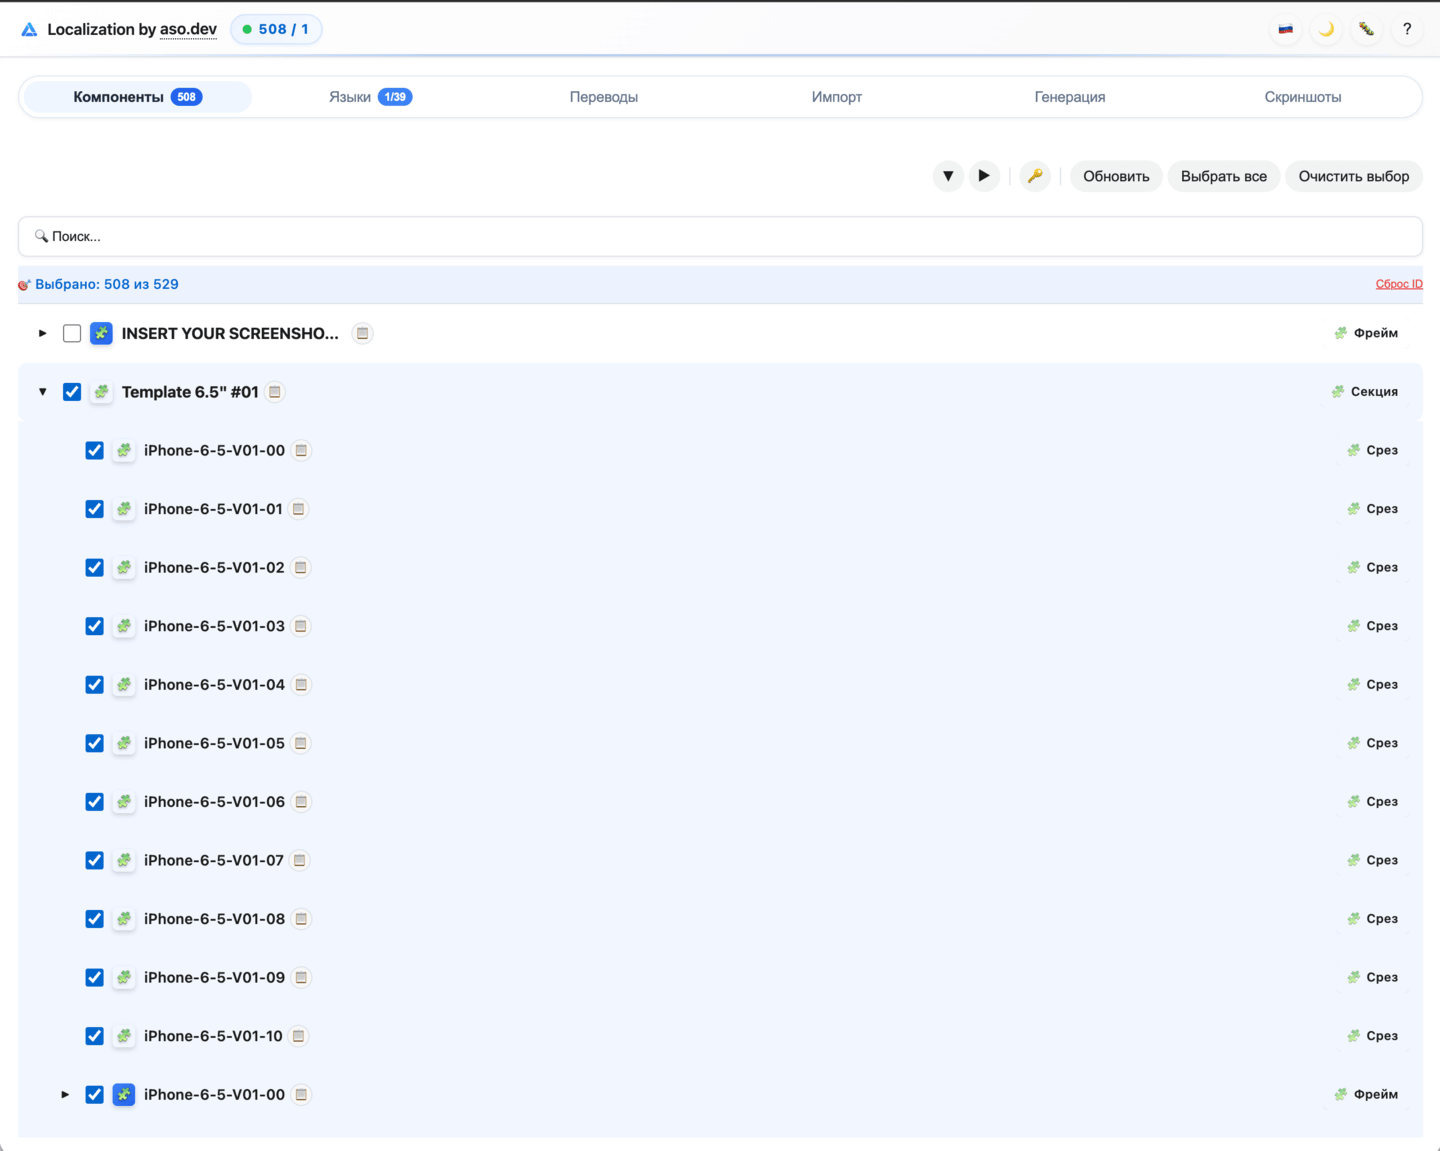This screenshot has width=1440, height=1151.
Task: Open the Скриншоты tab
Action: (x=1302, y=97)
